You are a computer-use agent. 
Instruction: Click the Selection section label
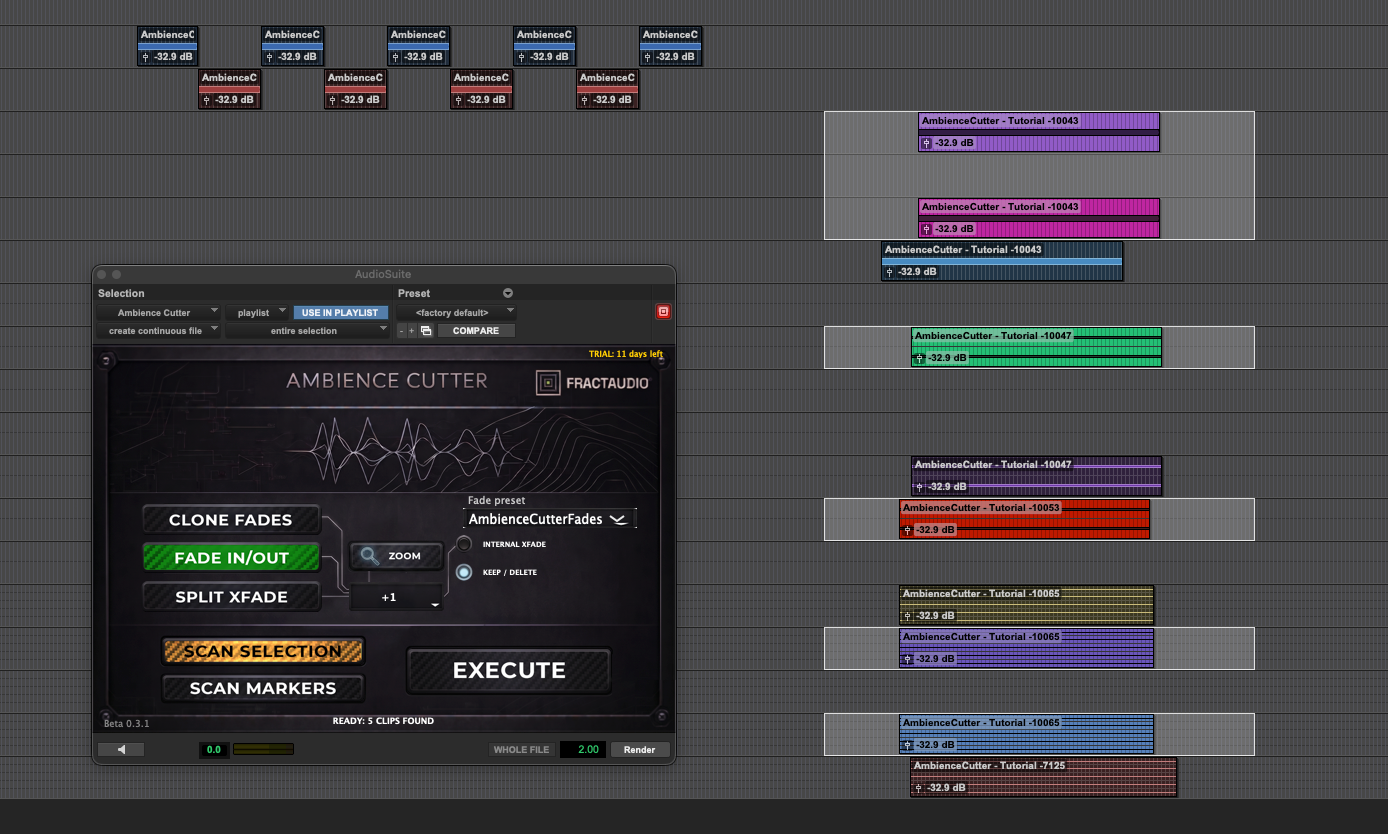click(x=121, y=293)
